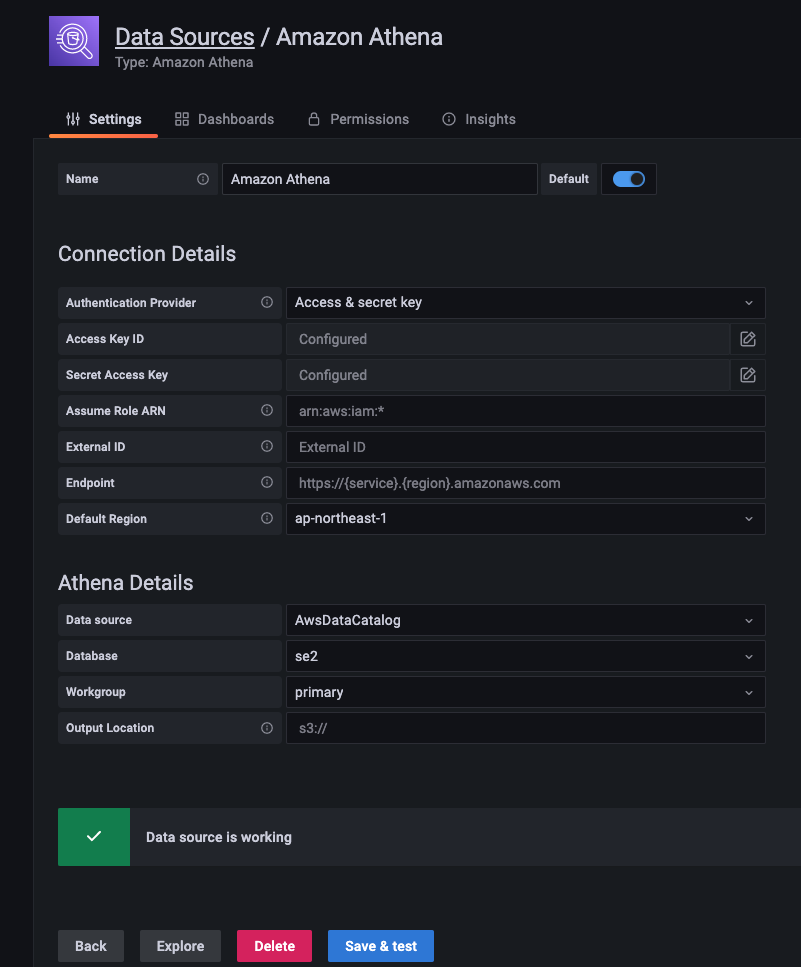Toggle the Default data source switch

(628, 179)
